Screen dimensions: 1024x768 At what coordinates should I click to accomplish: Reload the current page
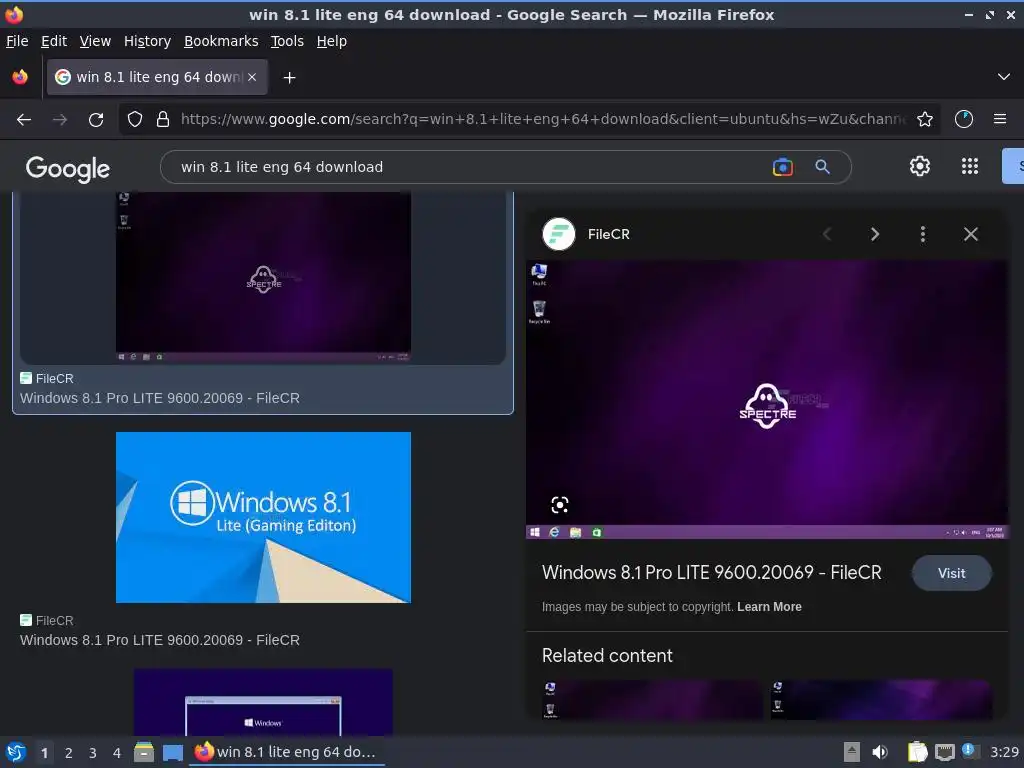96,120
